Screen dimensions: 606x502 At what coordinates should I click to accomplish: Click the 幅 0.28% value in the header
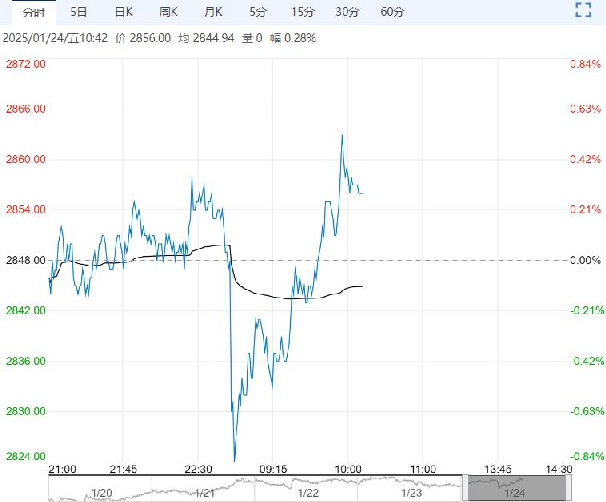click(290, 38)
